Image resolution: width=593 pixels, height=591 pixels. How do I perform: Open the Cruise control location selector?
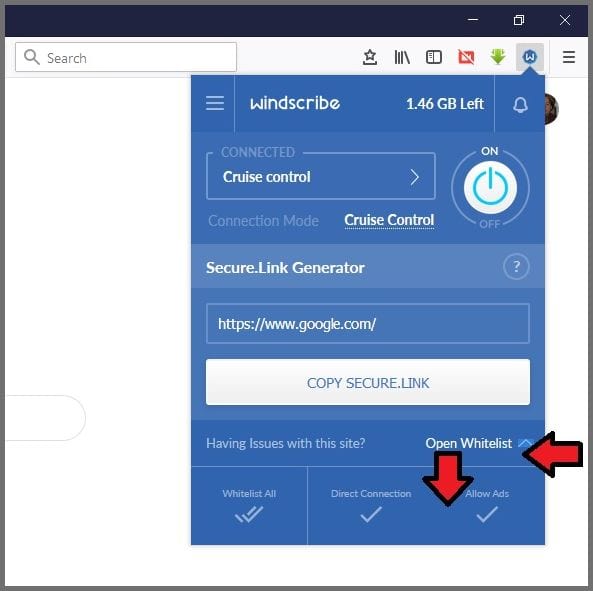(x=321, y=177)
